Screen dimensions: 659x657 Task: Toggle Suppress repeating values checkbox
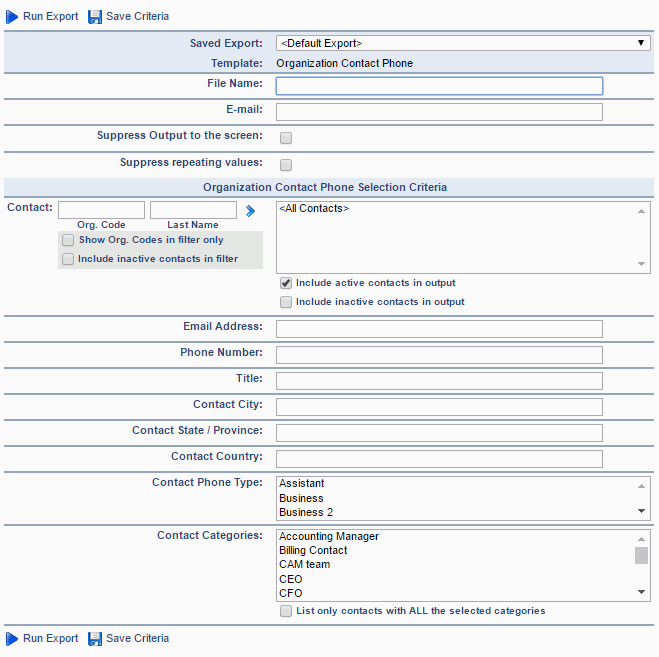pos(286,165)
